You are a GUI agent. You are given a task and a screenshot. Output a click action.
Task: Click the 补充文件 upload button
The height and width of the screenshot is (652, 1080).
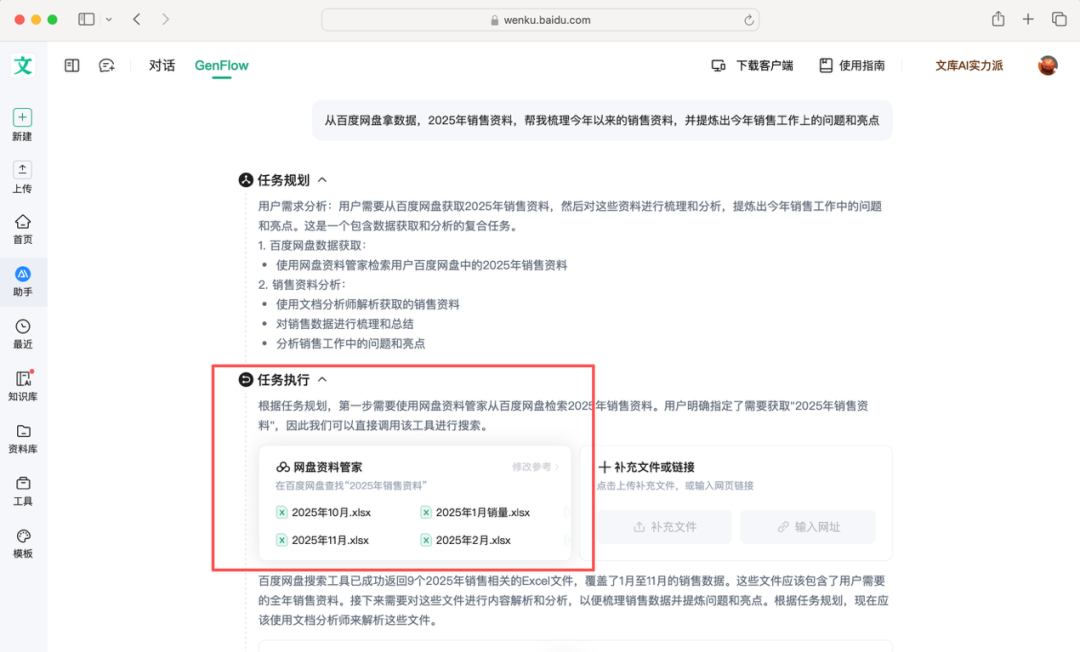pyautogui.click(x=664, y=527)
